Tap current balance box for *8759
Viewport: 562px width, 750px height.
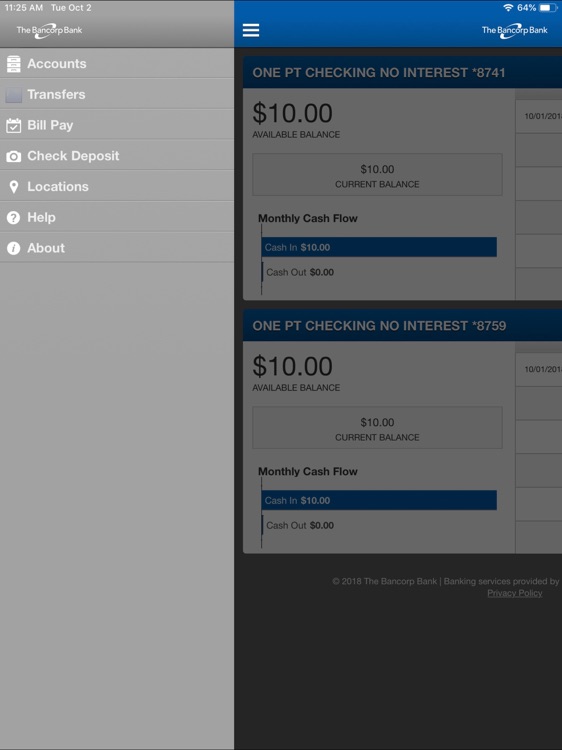pyautogui.click(x=377, y=428)
